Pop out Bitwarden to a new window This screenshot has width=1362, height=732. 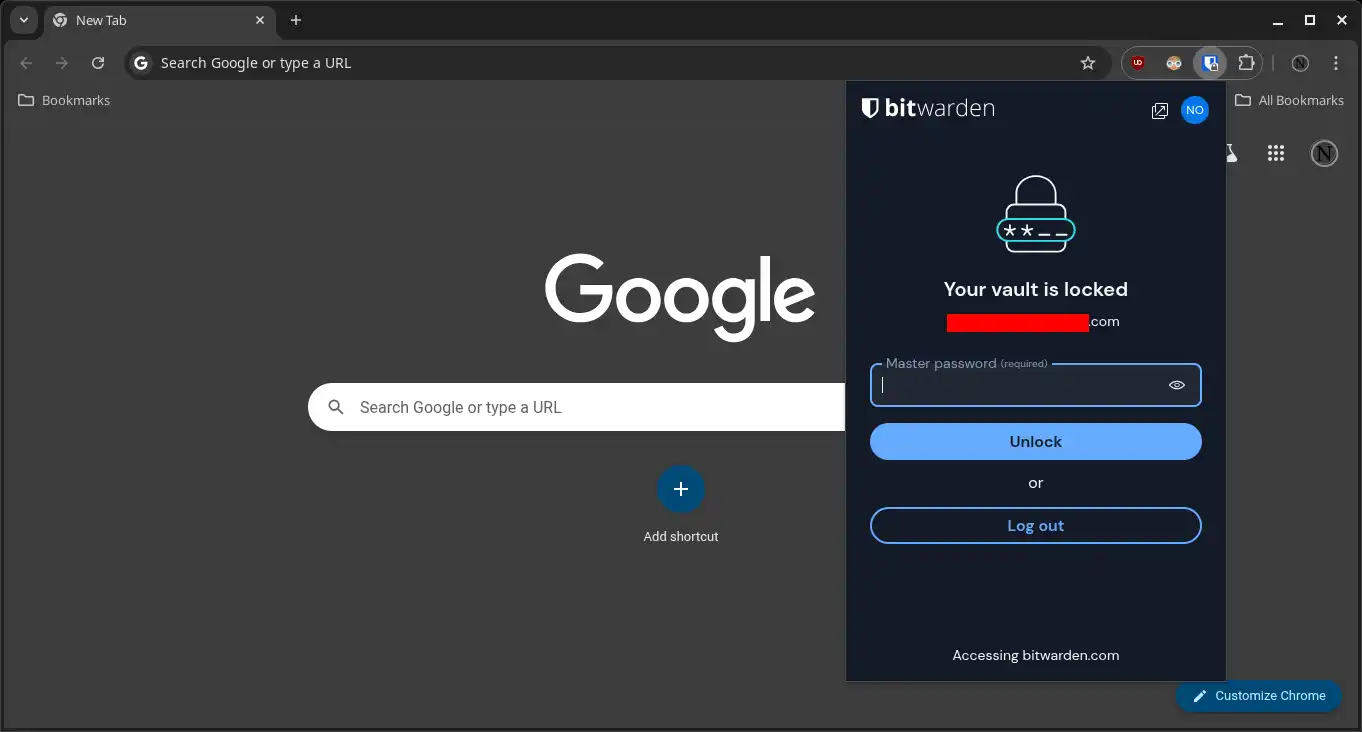1160,111
